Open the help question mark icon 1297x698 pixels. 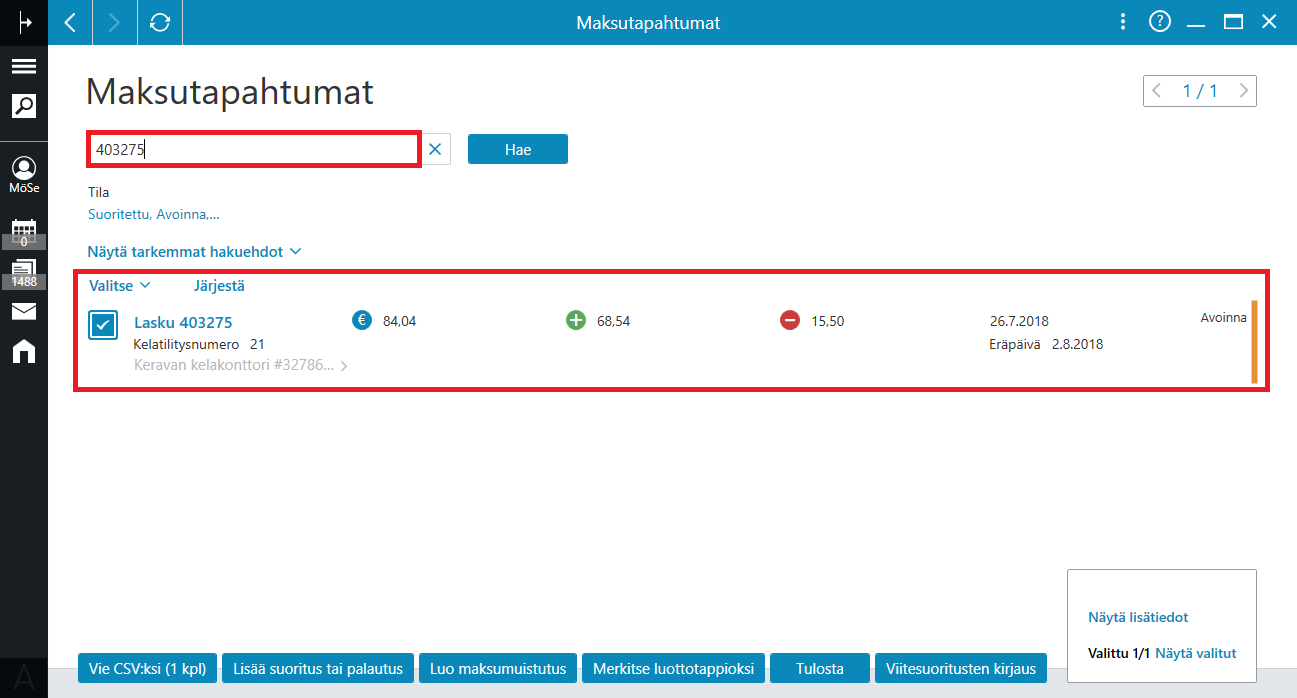tap(1160, 21)
